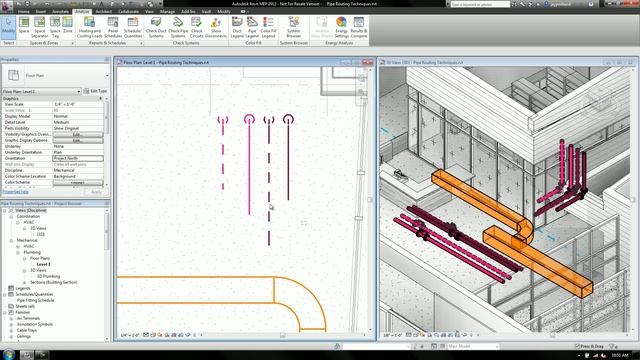The height and width of the screenshot is (360, 640).
Task: Click the Revit application menu button
Action: pyautogui.click(x=6, y=6)
